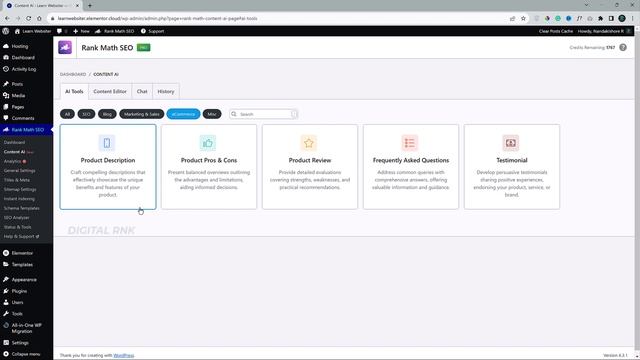Viewport: 640px width, 360px height.
Task: Filter tools by All category
Action: pos(67,114)
